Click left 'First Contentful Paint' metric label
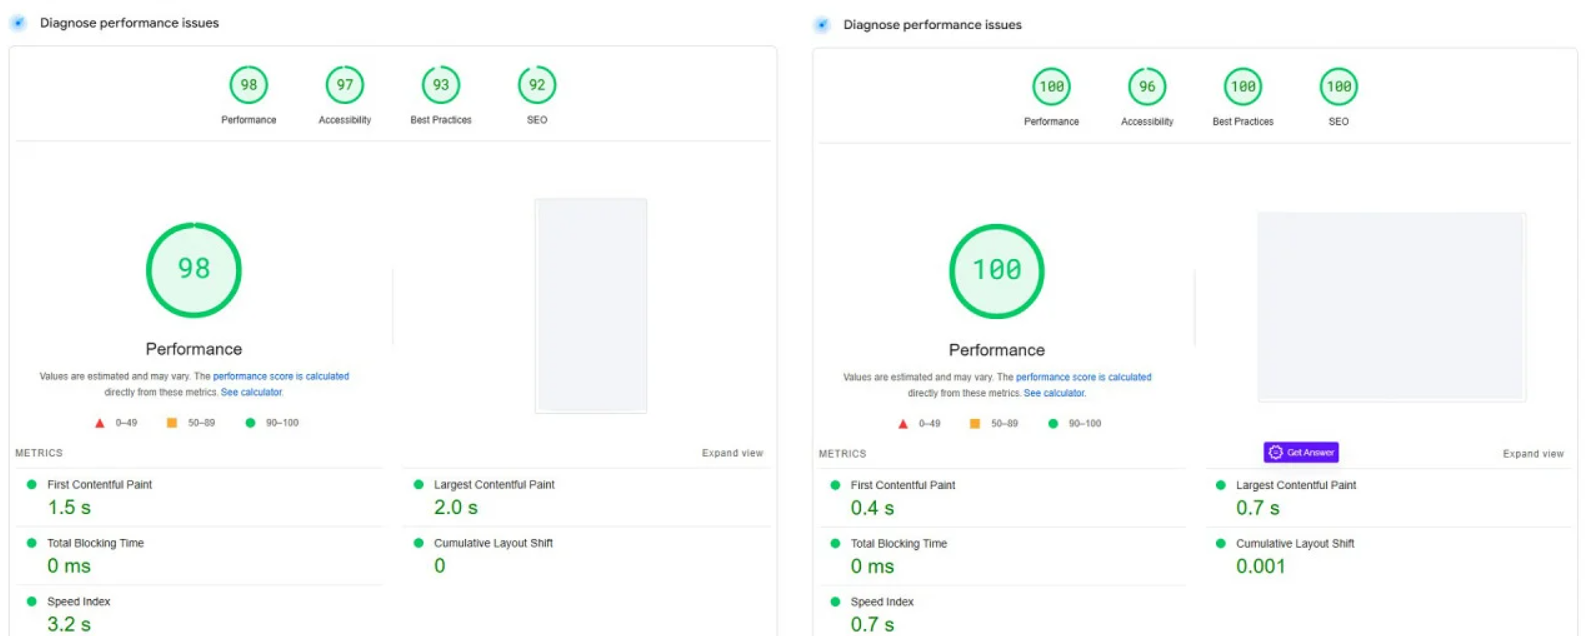1587x636 pixels. click(100, 485)
